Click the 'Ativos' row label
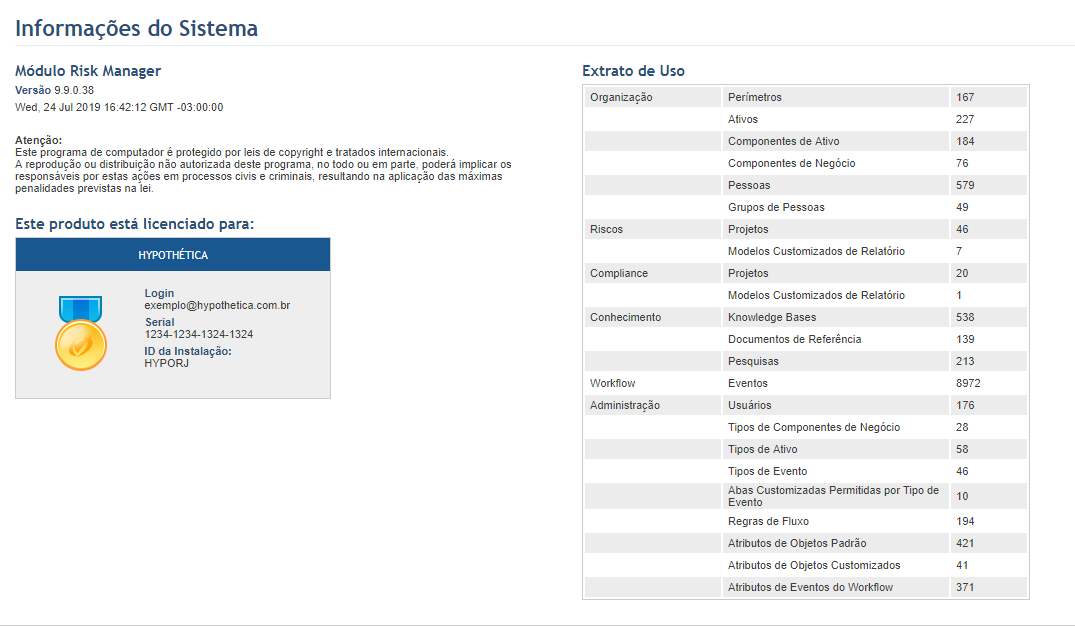1075x626 pixels. point(742,119)
